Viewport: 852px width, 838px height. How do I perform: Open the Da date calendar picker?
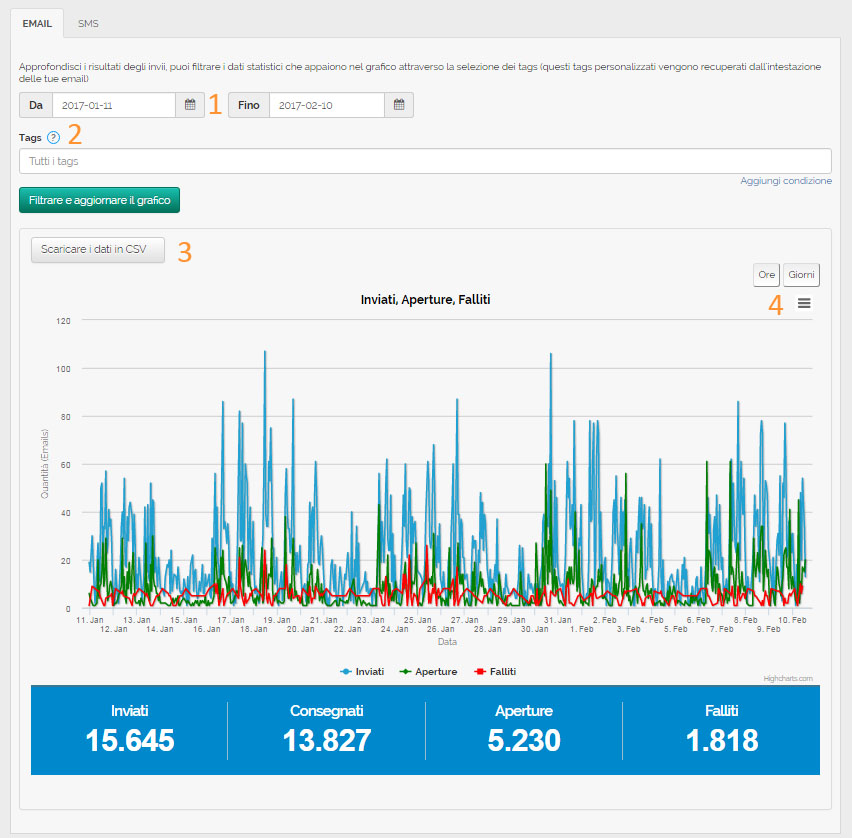(190, 105)
